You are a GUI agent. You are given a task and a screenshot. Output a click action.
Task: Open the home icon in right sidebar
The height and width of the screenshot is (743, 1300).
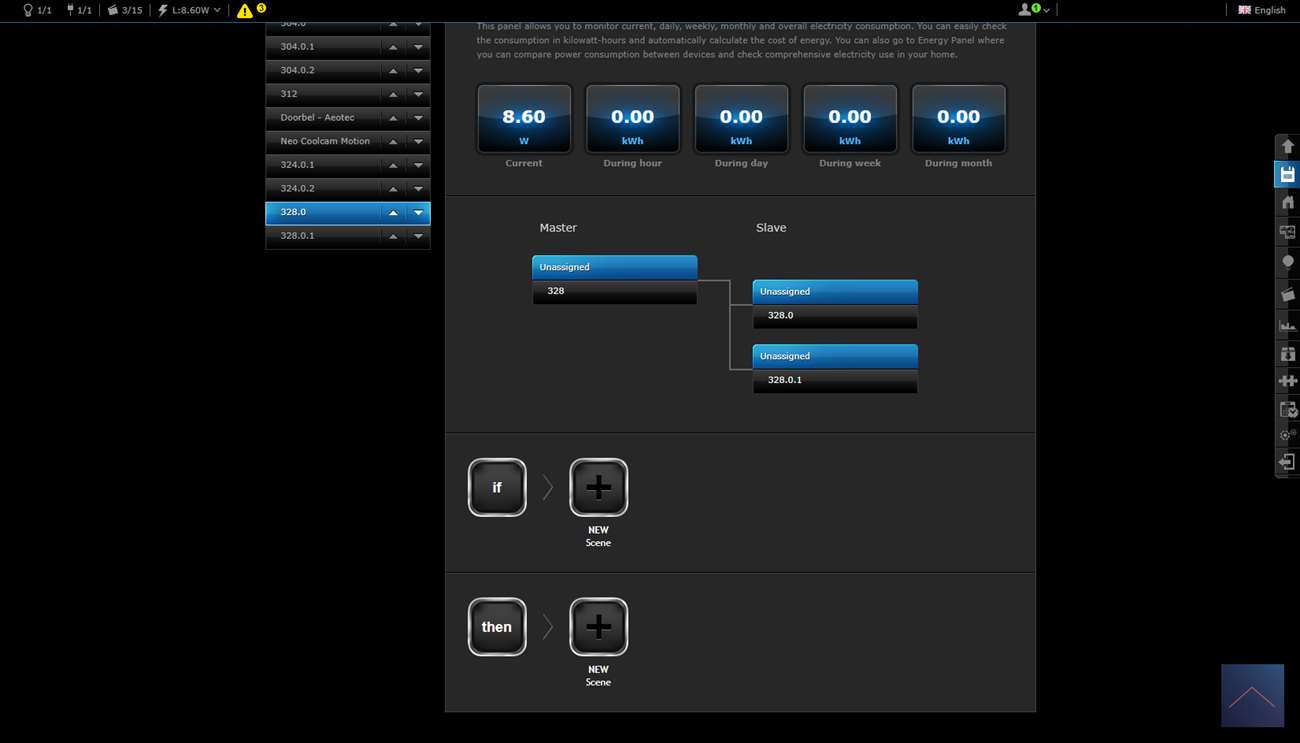coord(1287,203)
